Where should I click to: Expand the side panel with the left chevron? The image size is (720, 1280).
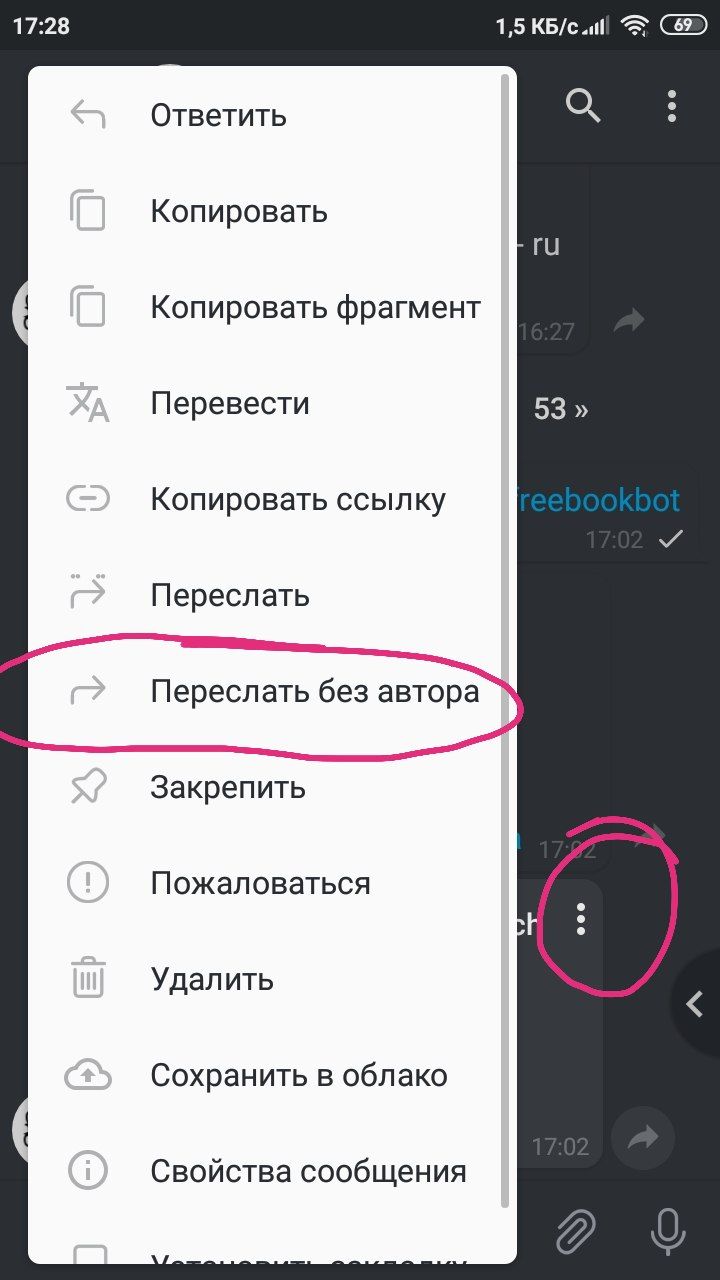[696, 1004]
